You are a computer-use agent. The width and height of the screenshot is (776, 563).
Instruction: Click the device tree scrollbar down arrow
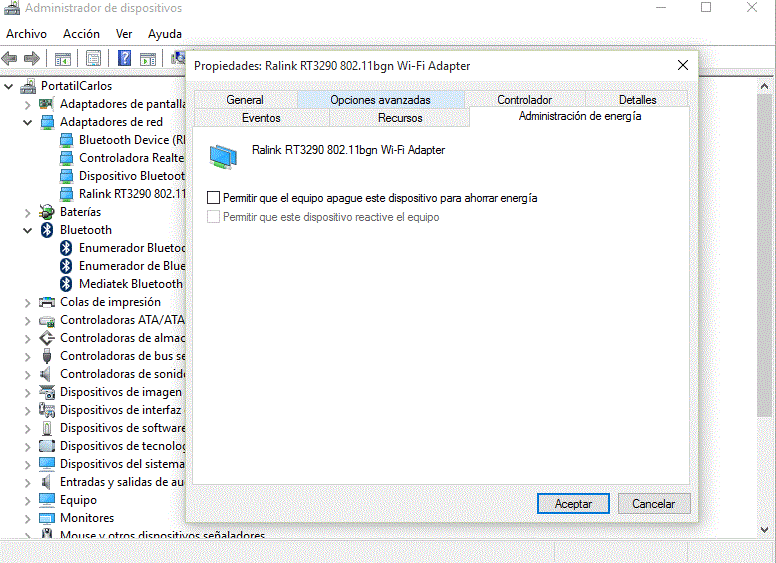[764, 530]
